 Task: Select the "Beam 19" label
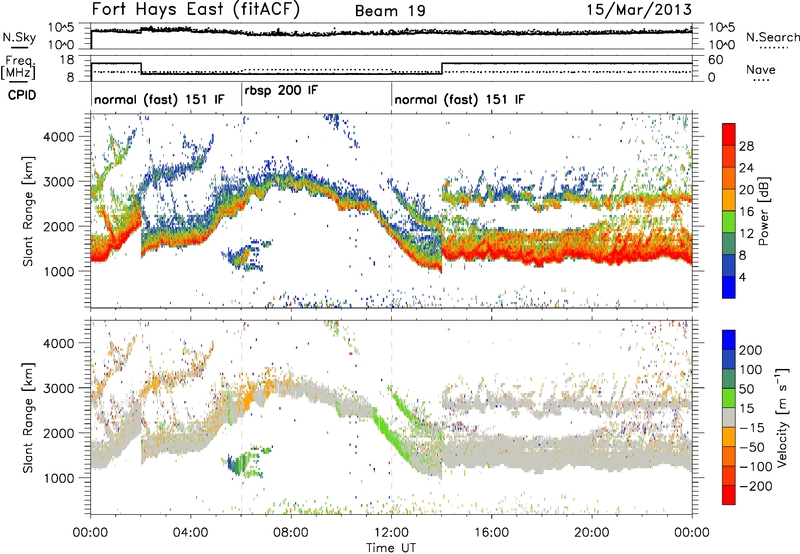390,11
